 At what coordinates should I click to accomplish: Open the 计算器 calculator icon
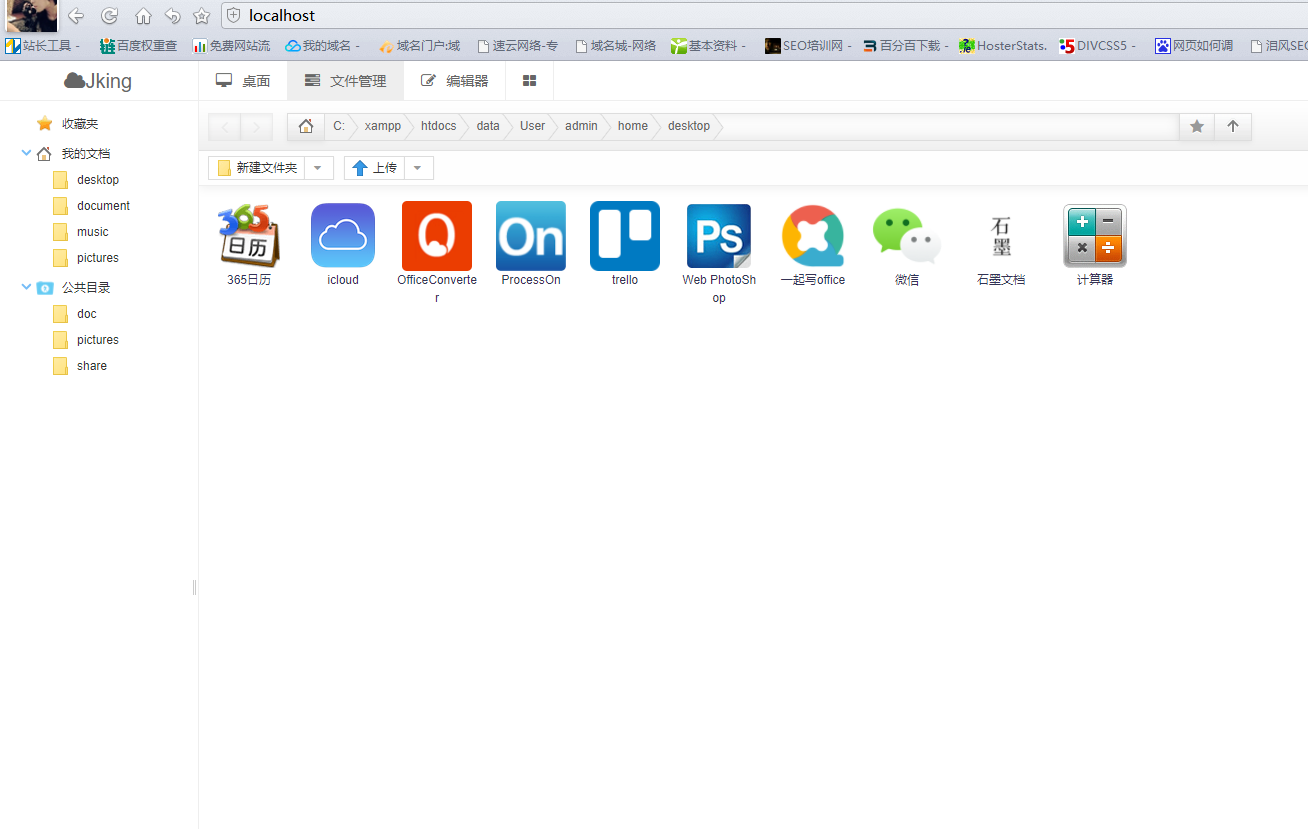pyautogui.click(x=1095, y=236)
